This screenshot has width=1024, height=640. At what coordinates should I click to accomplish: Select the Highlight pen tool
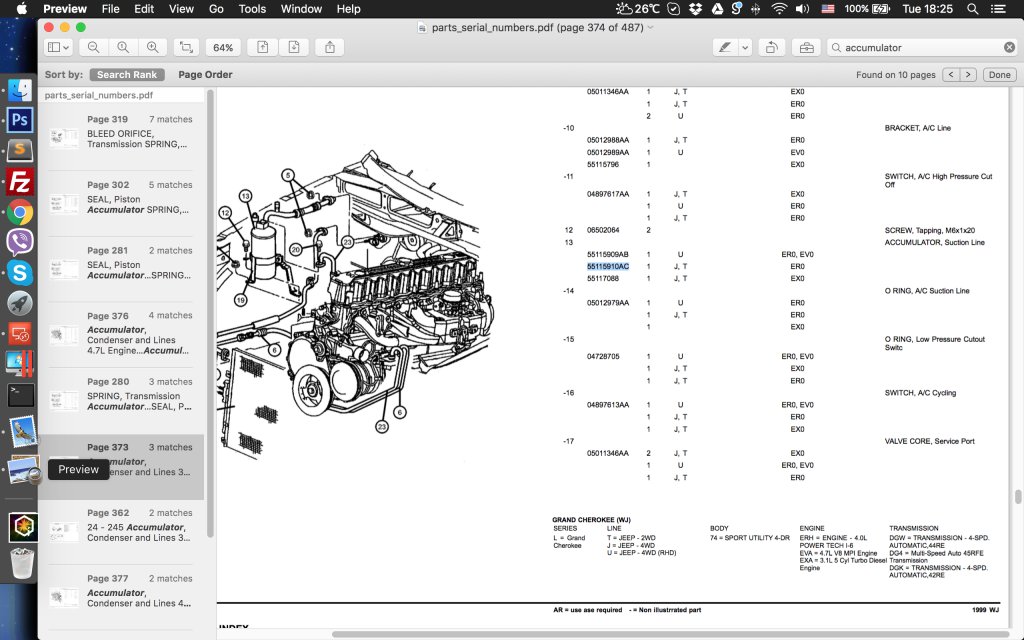(x=725, y=47)
